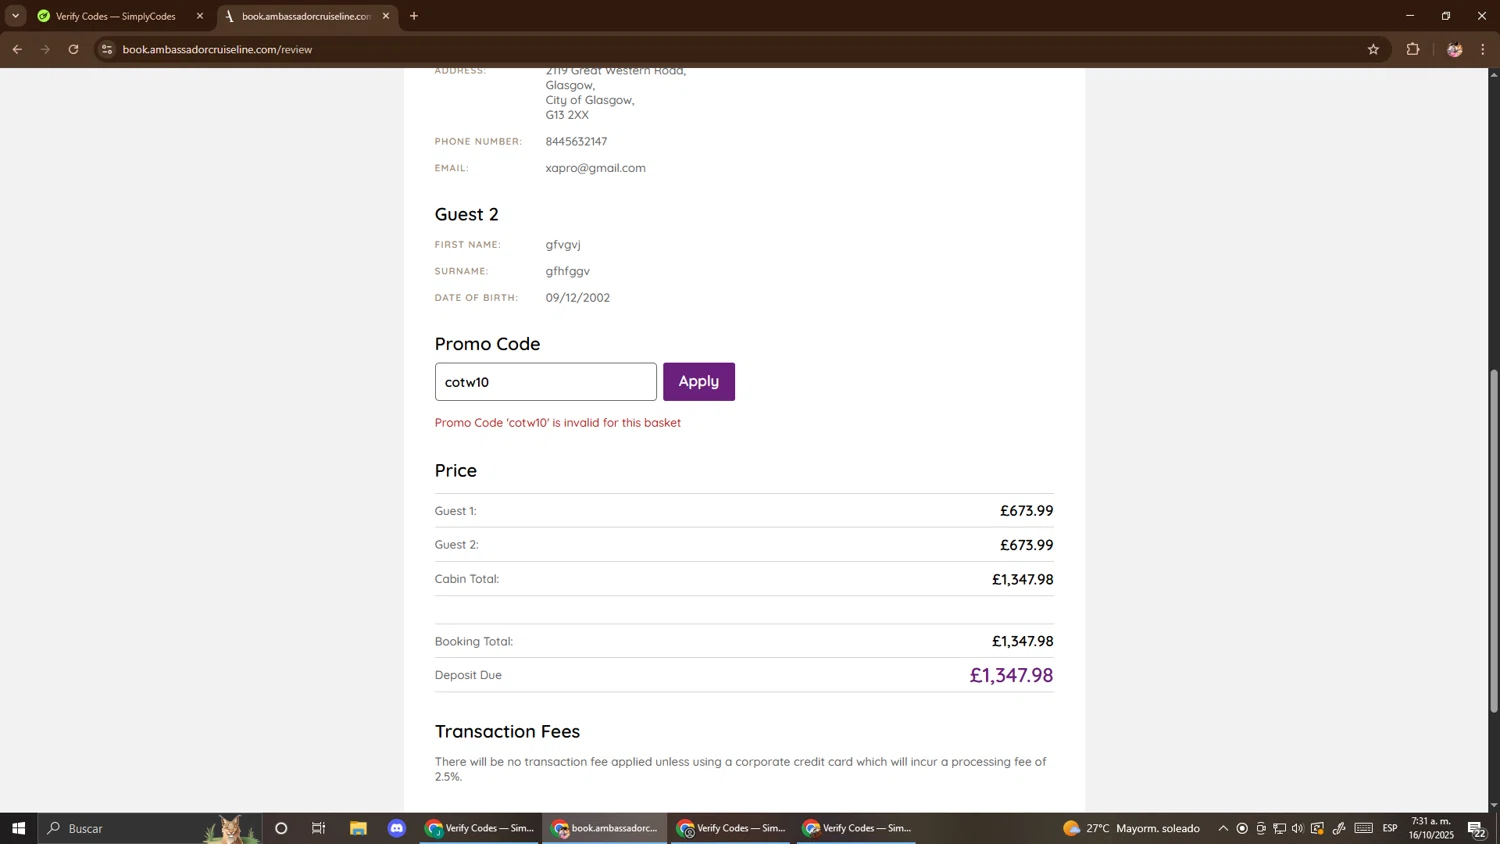This screenshot has width=1500, height=844.
Task: Click the Guest 2 heading
Action: click(x=467, y=214)
